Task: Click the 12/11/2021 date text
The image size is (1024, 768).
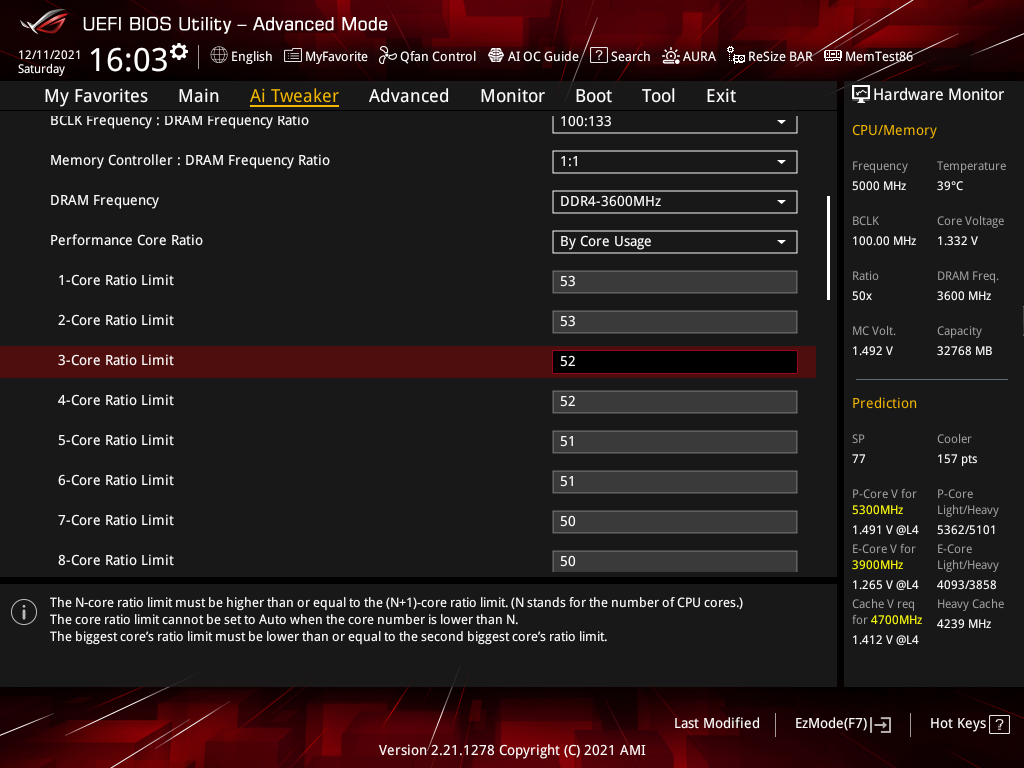Action: click(50, 55)
